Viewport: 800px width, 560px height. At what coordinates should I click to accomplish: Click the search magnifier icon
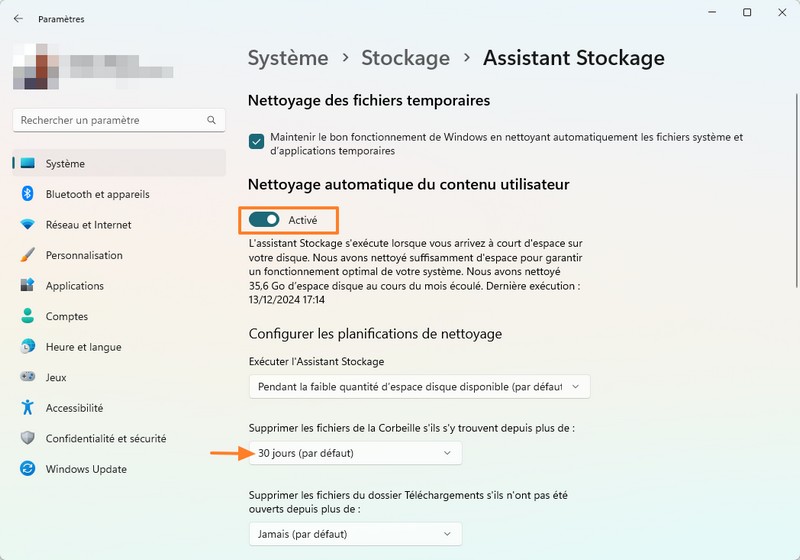tap(211, 120)
